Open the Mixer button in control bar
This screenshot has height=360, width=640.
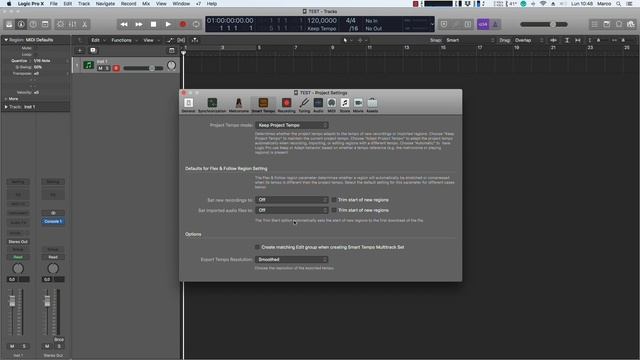tap(72, 24)
